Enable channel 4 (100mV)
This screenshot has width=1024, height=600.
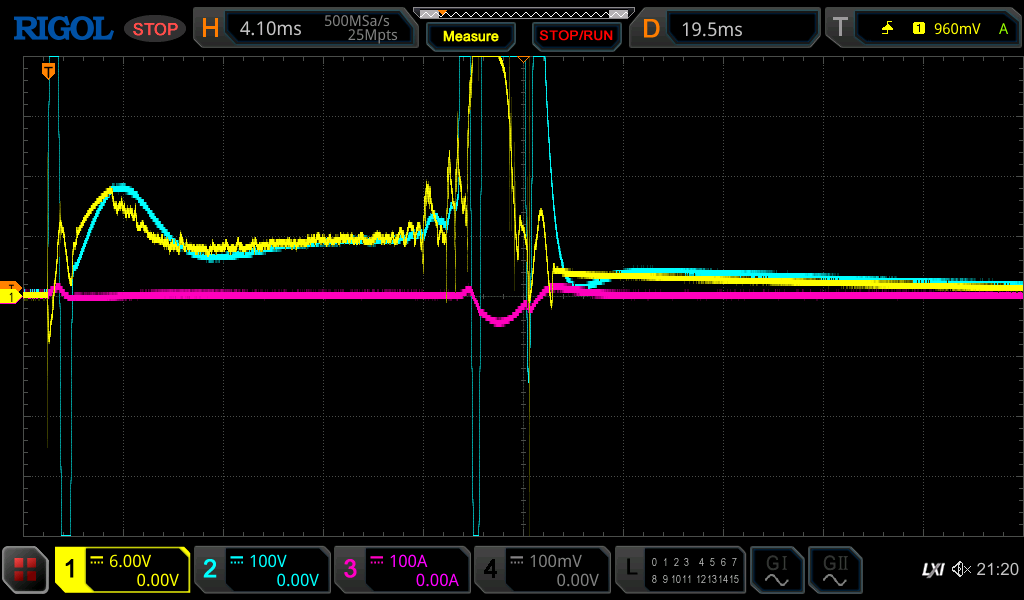pos(541,570)
